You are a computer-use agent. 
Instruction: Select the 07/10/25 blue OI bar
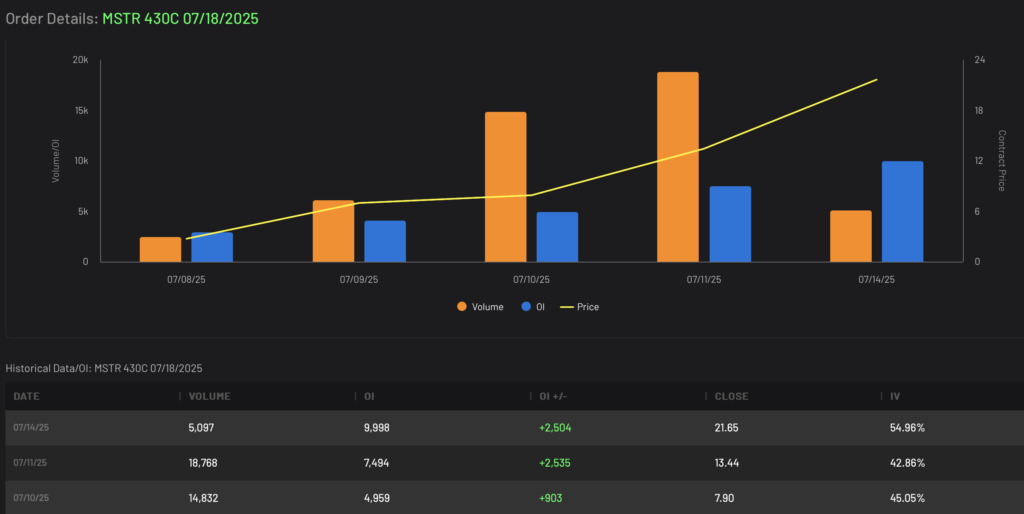557,237
